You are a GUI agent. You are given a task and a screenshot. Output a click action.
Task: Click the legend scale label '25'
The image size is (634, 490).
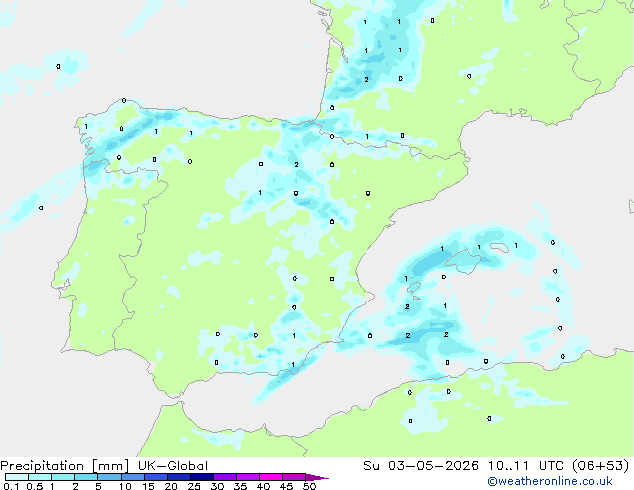pos(194,486)
